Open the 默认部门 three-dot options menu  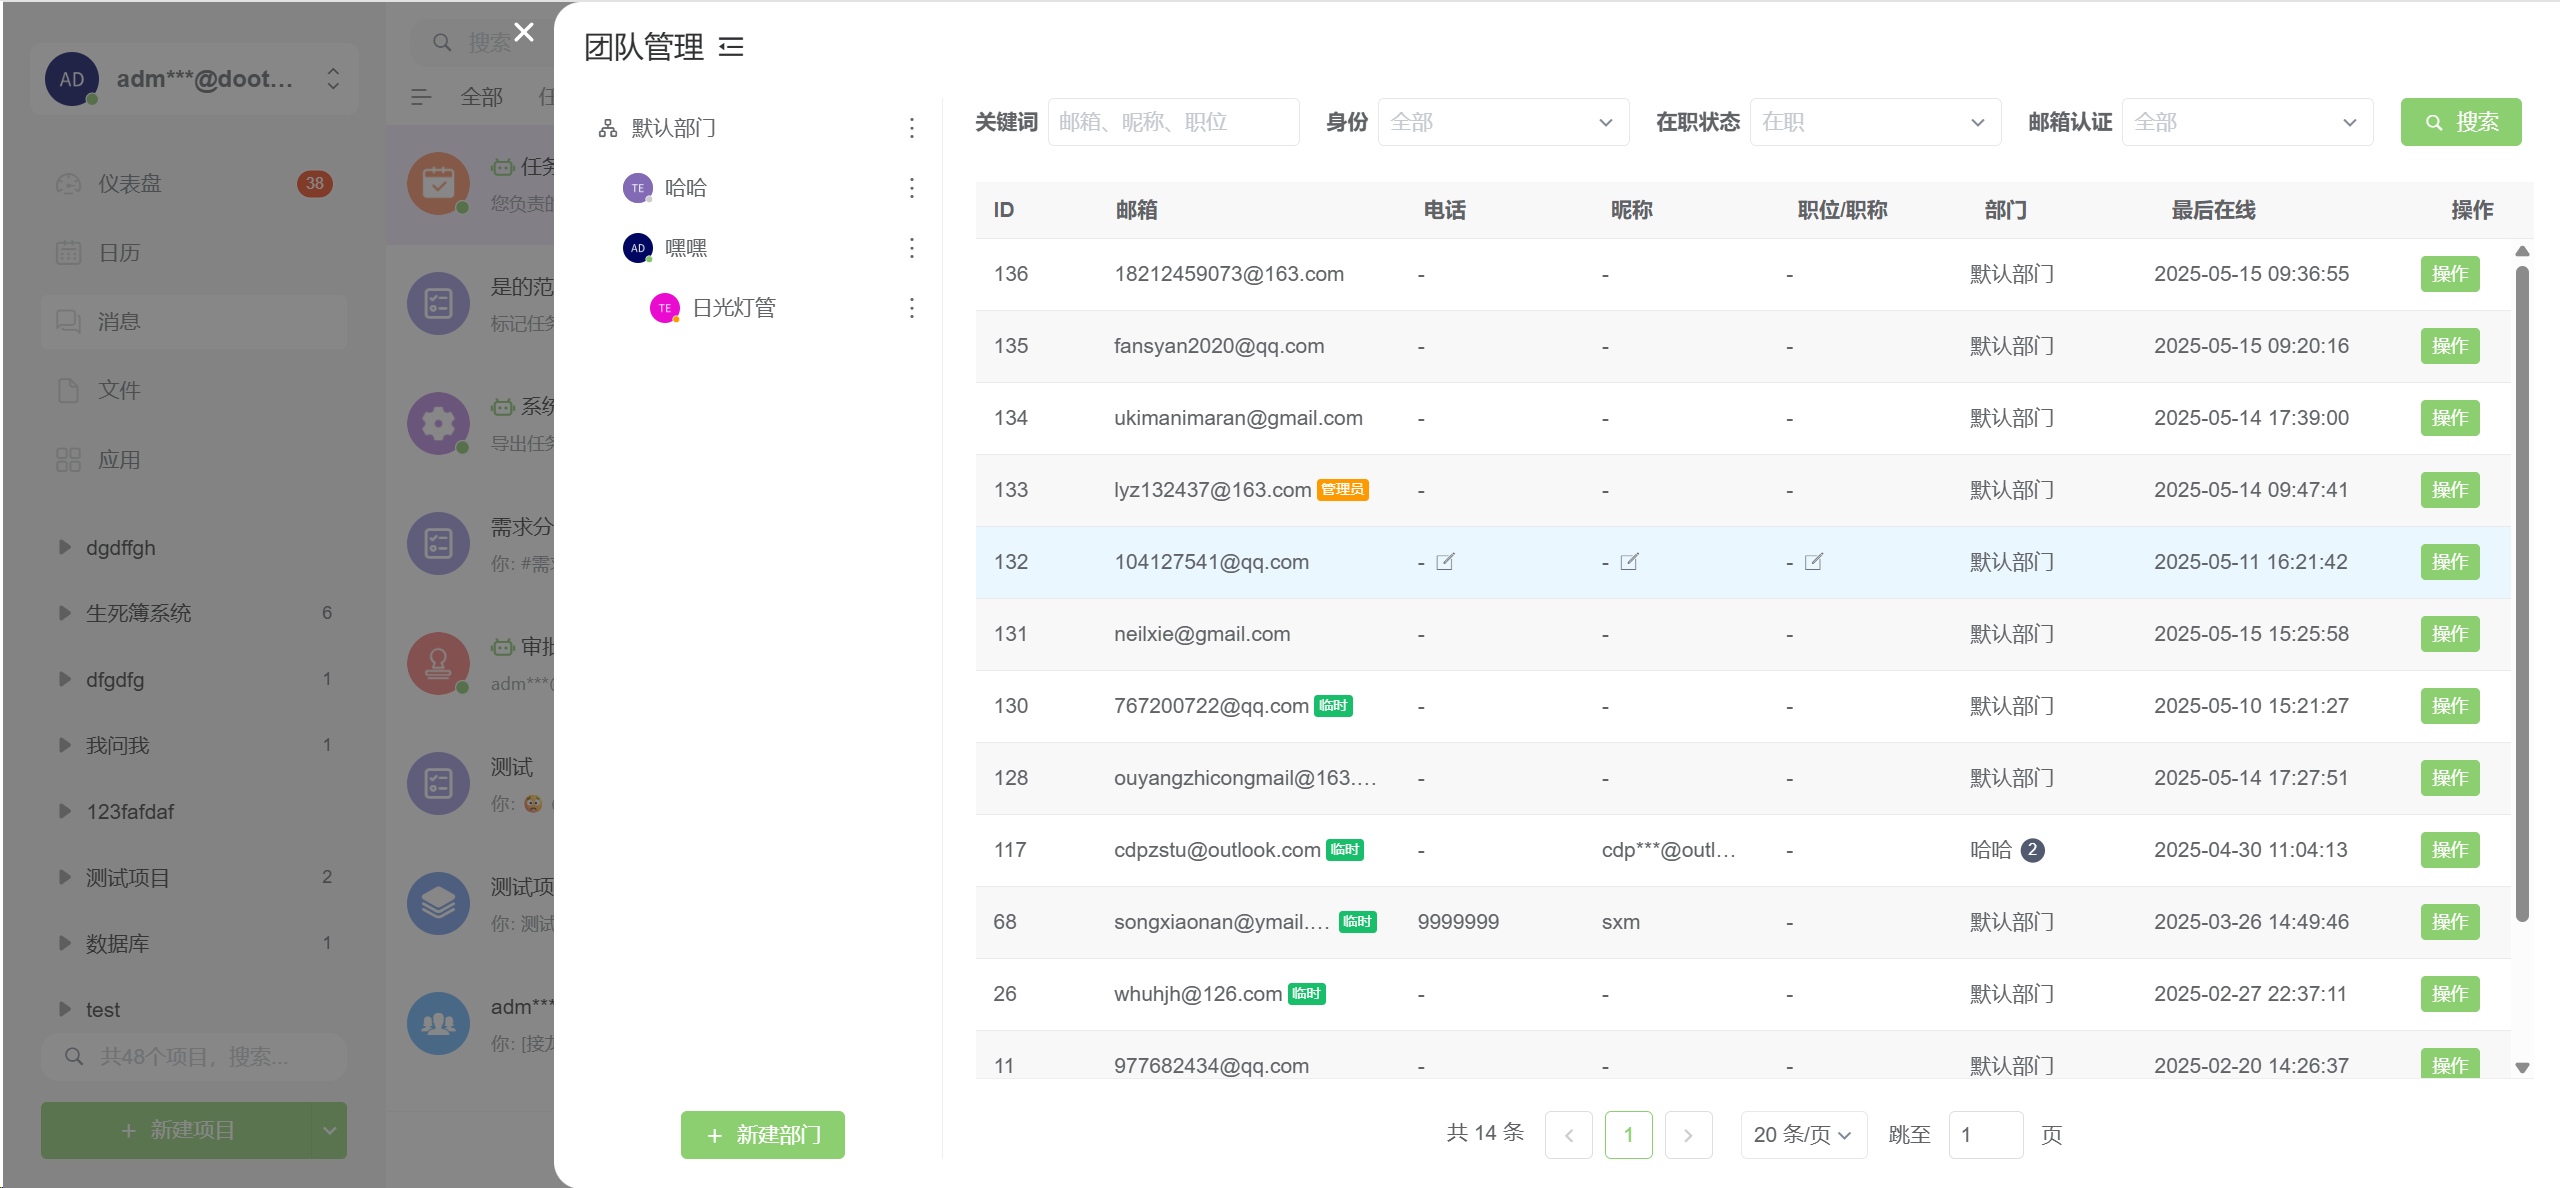(911, 128)
